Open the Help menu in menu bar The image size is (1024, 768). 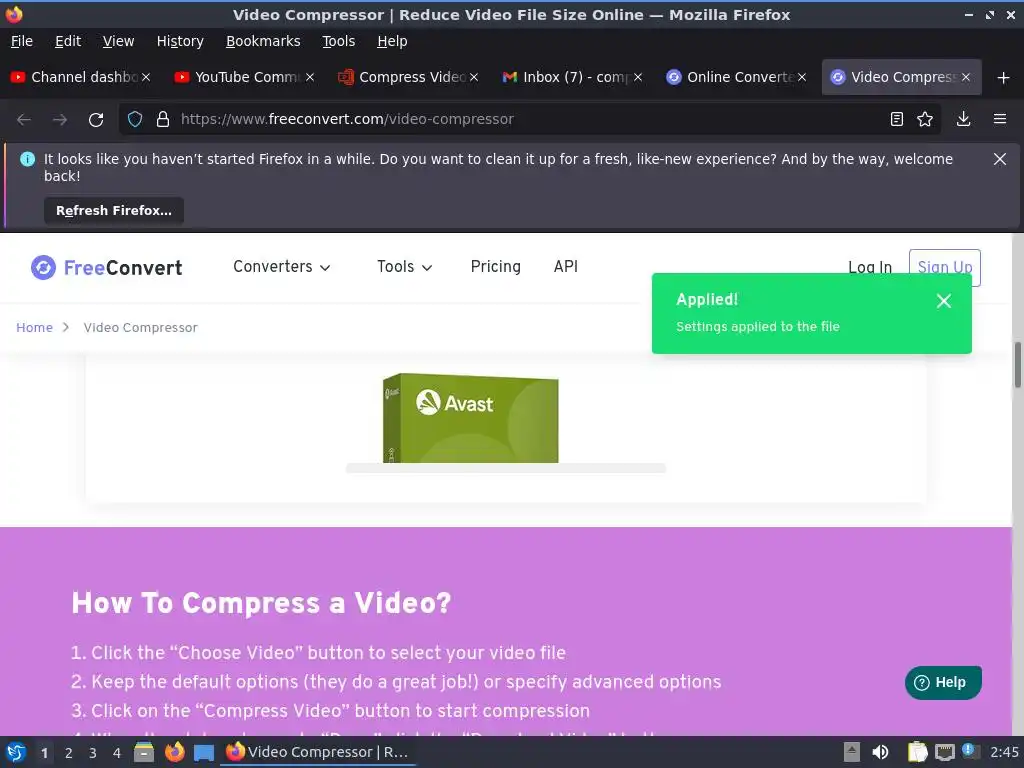click(x=392, y=41)
